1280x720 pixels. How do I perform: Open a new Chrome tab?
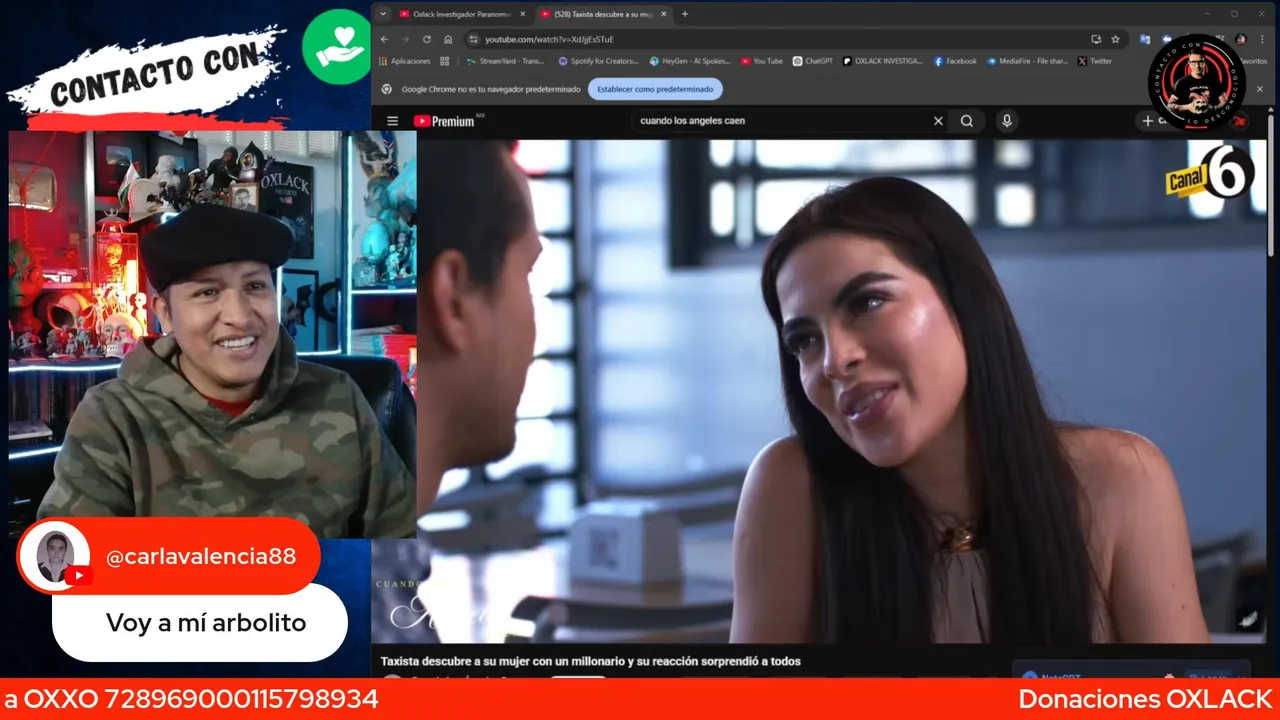coord(685,14)
